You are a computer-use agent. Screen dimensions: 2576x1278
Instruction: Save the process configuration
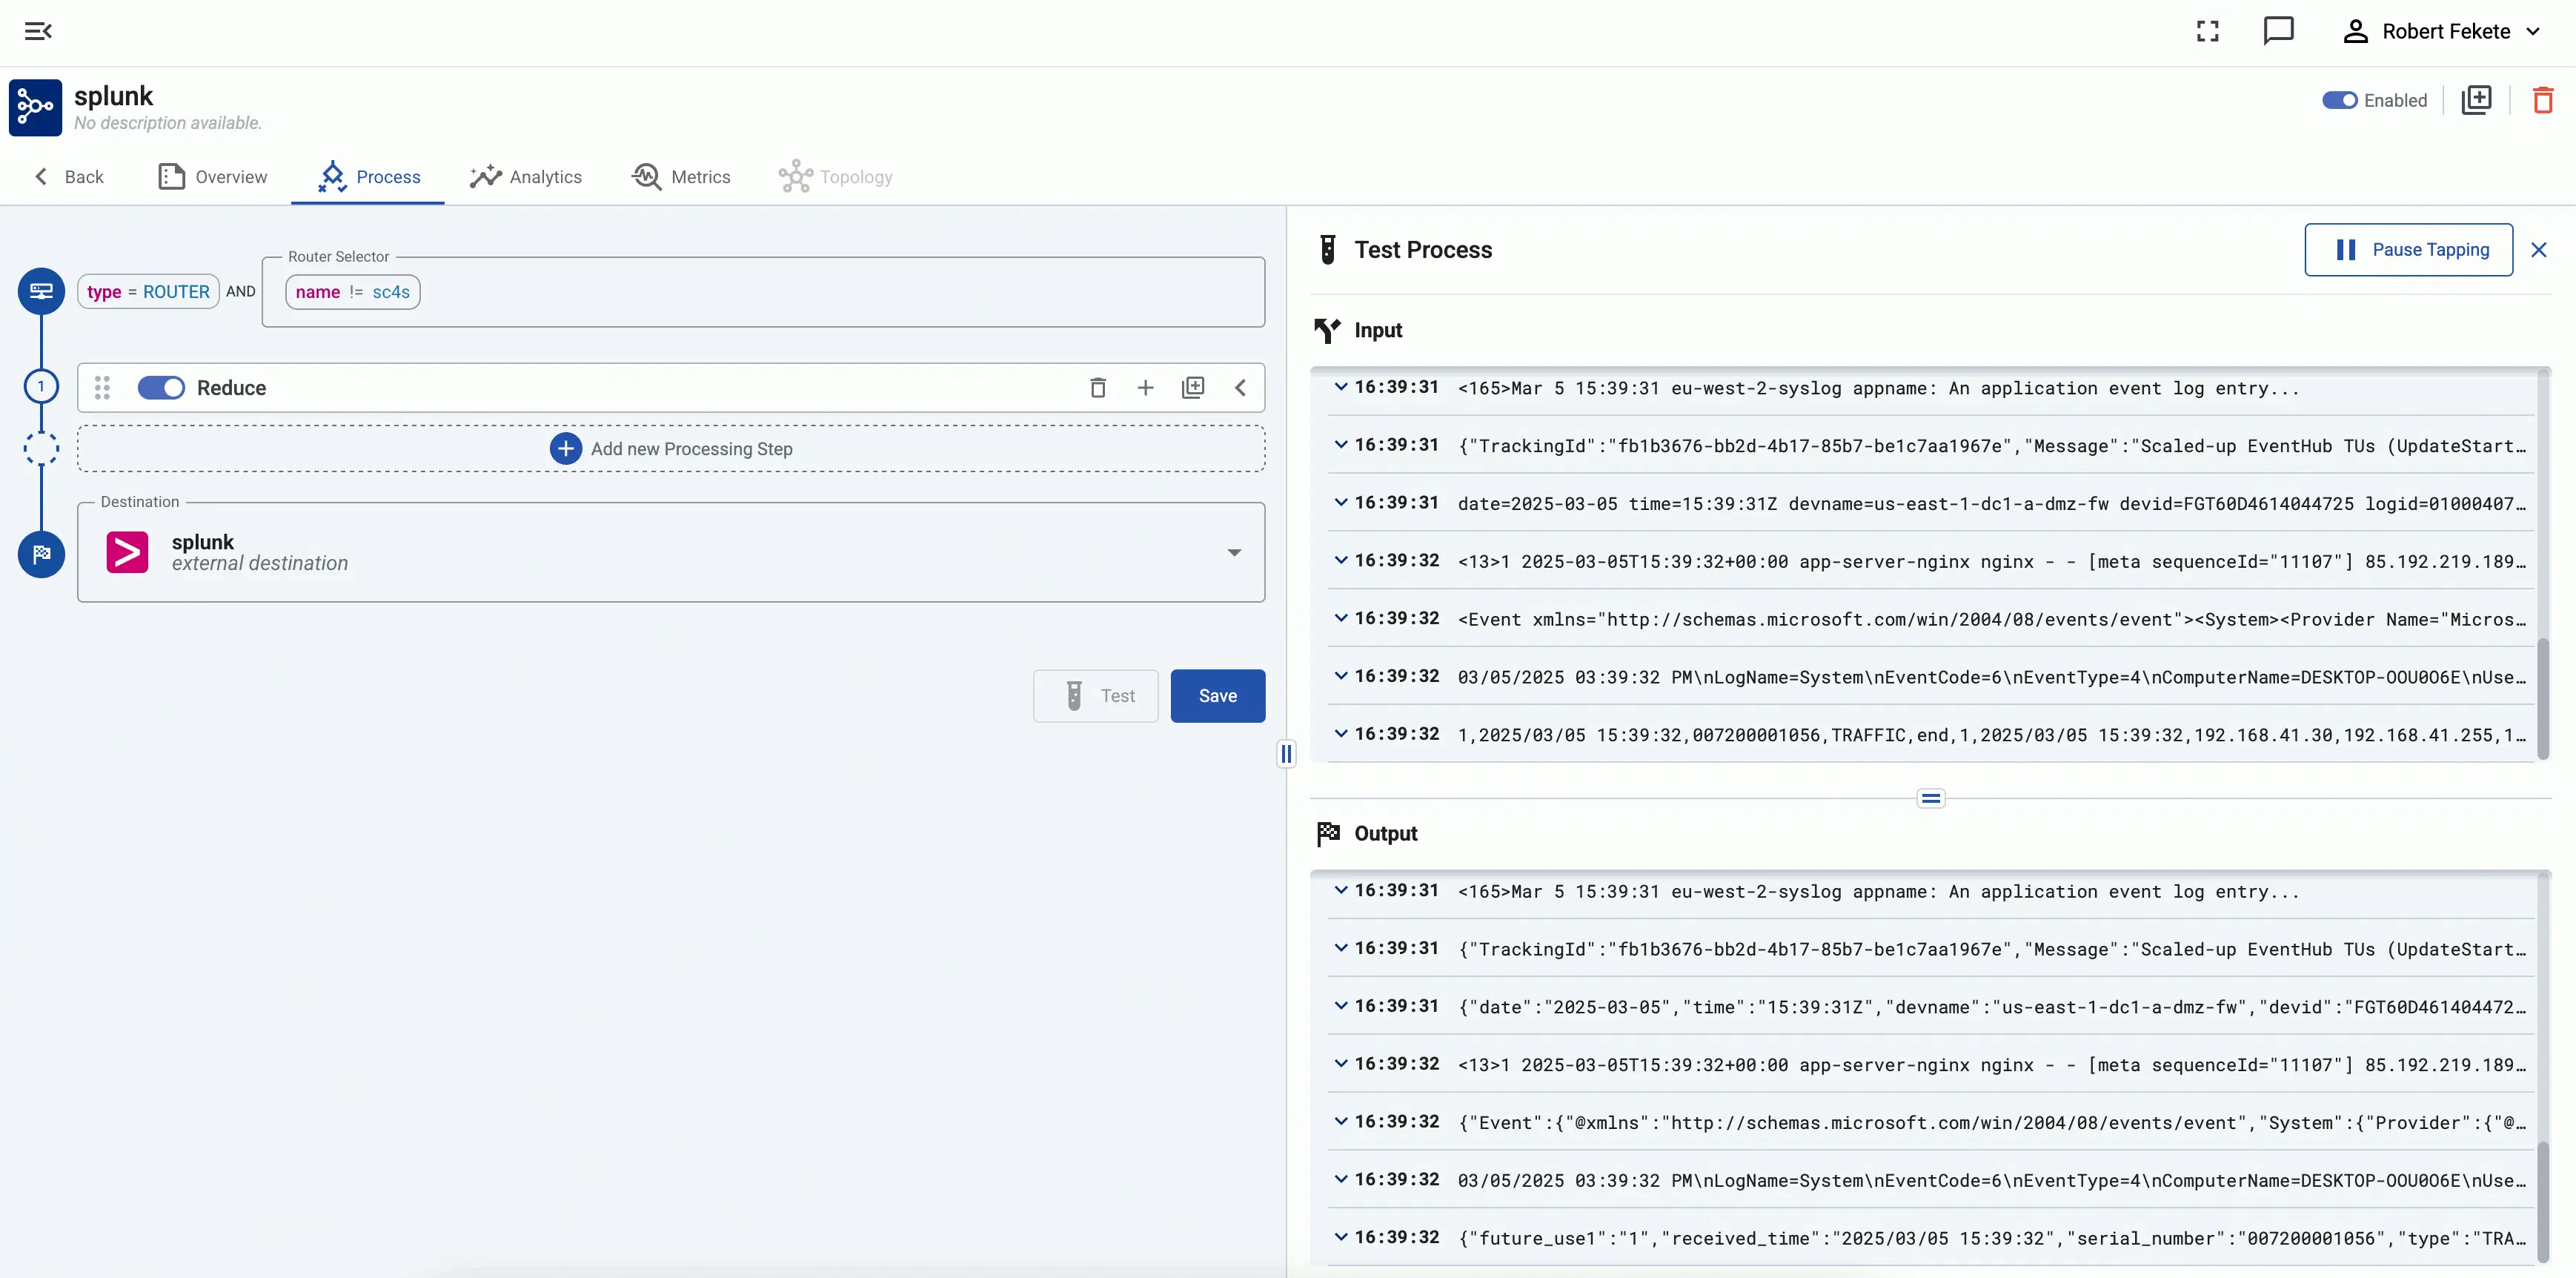[x=1218, y=696]
